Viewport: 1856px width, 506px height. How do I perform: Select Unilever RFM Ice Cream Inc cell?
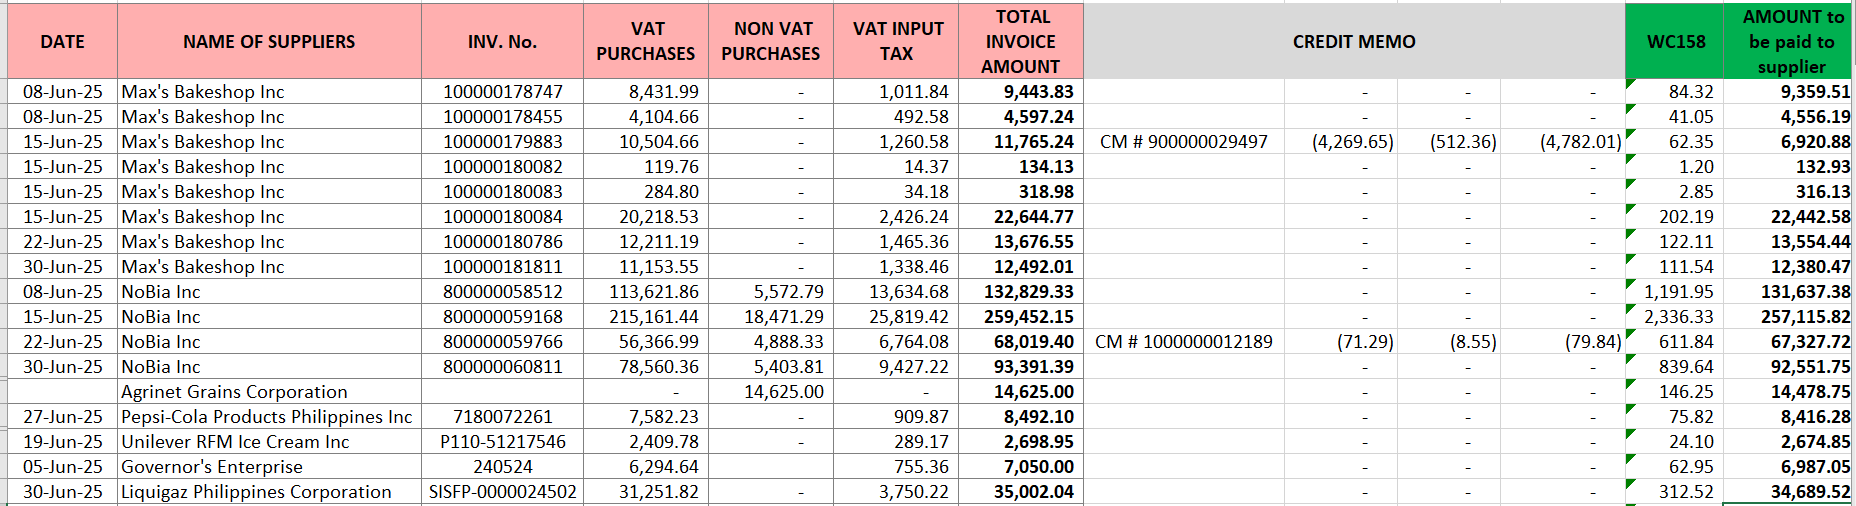coord(269,442)
